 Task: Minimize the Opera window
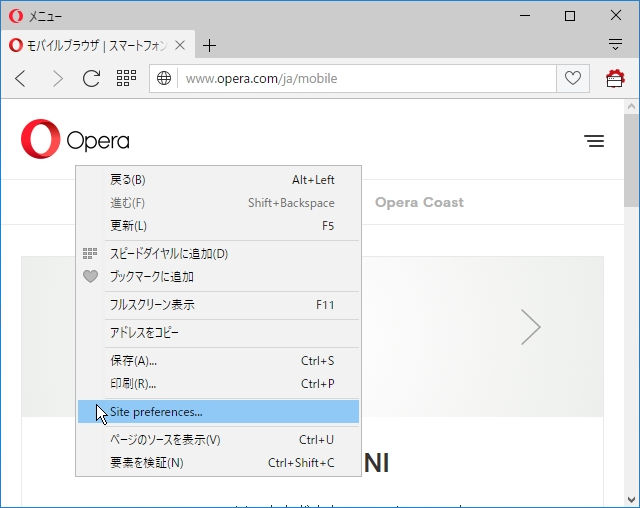(525, 16)
